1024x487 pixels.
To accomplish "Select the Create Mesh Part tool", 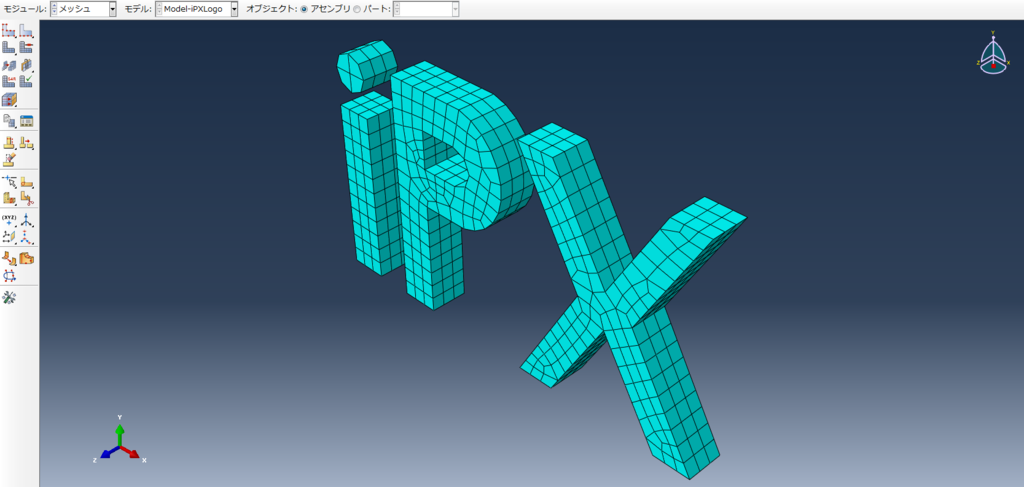I will (x=8, y=120).
